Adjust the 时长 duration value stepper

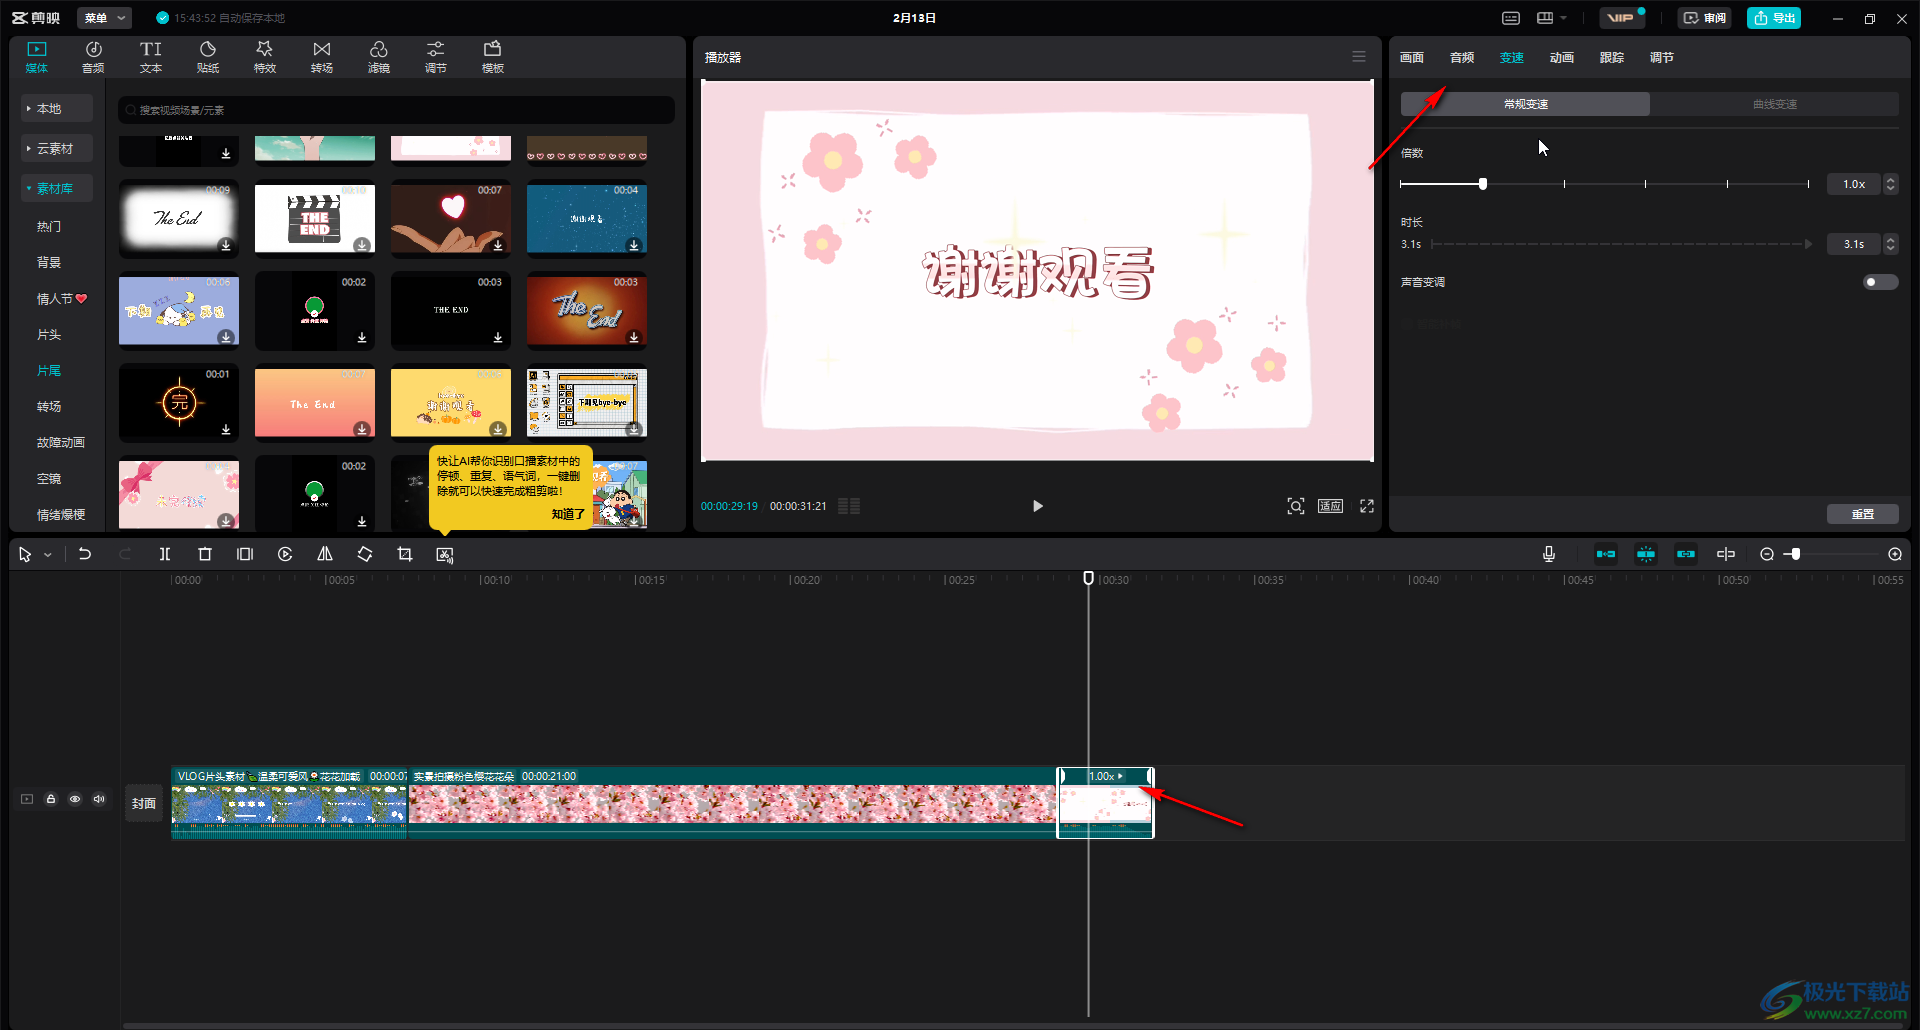[x=1890, y=244]
